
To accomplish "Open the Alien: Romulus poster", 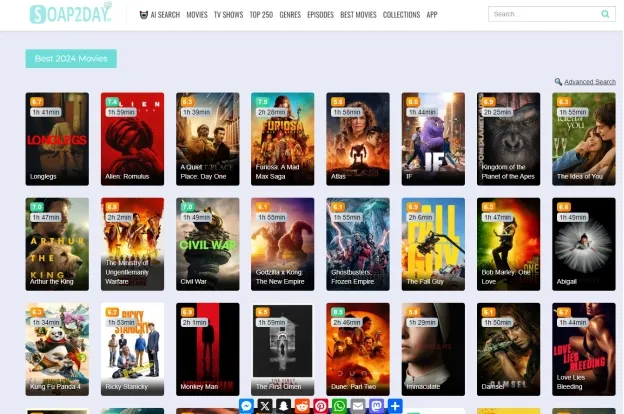I will tap(133, 139).
